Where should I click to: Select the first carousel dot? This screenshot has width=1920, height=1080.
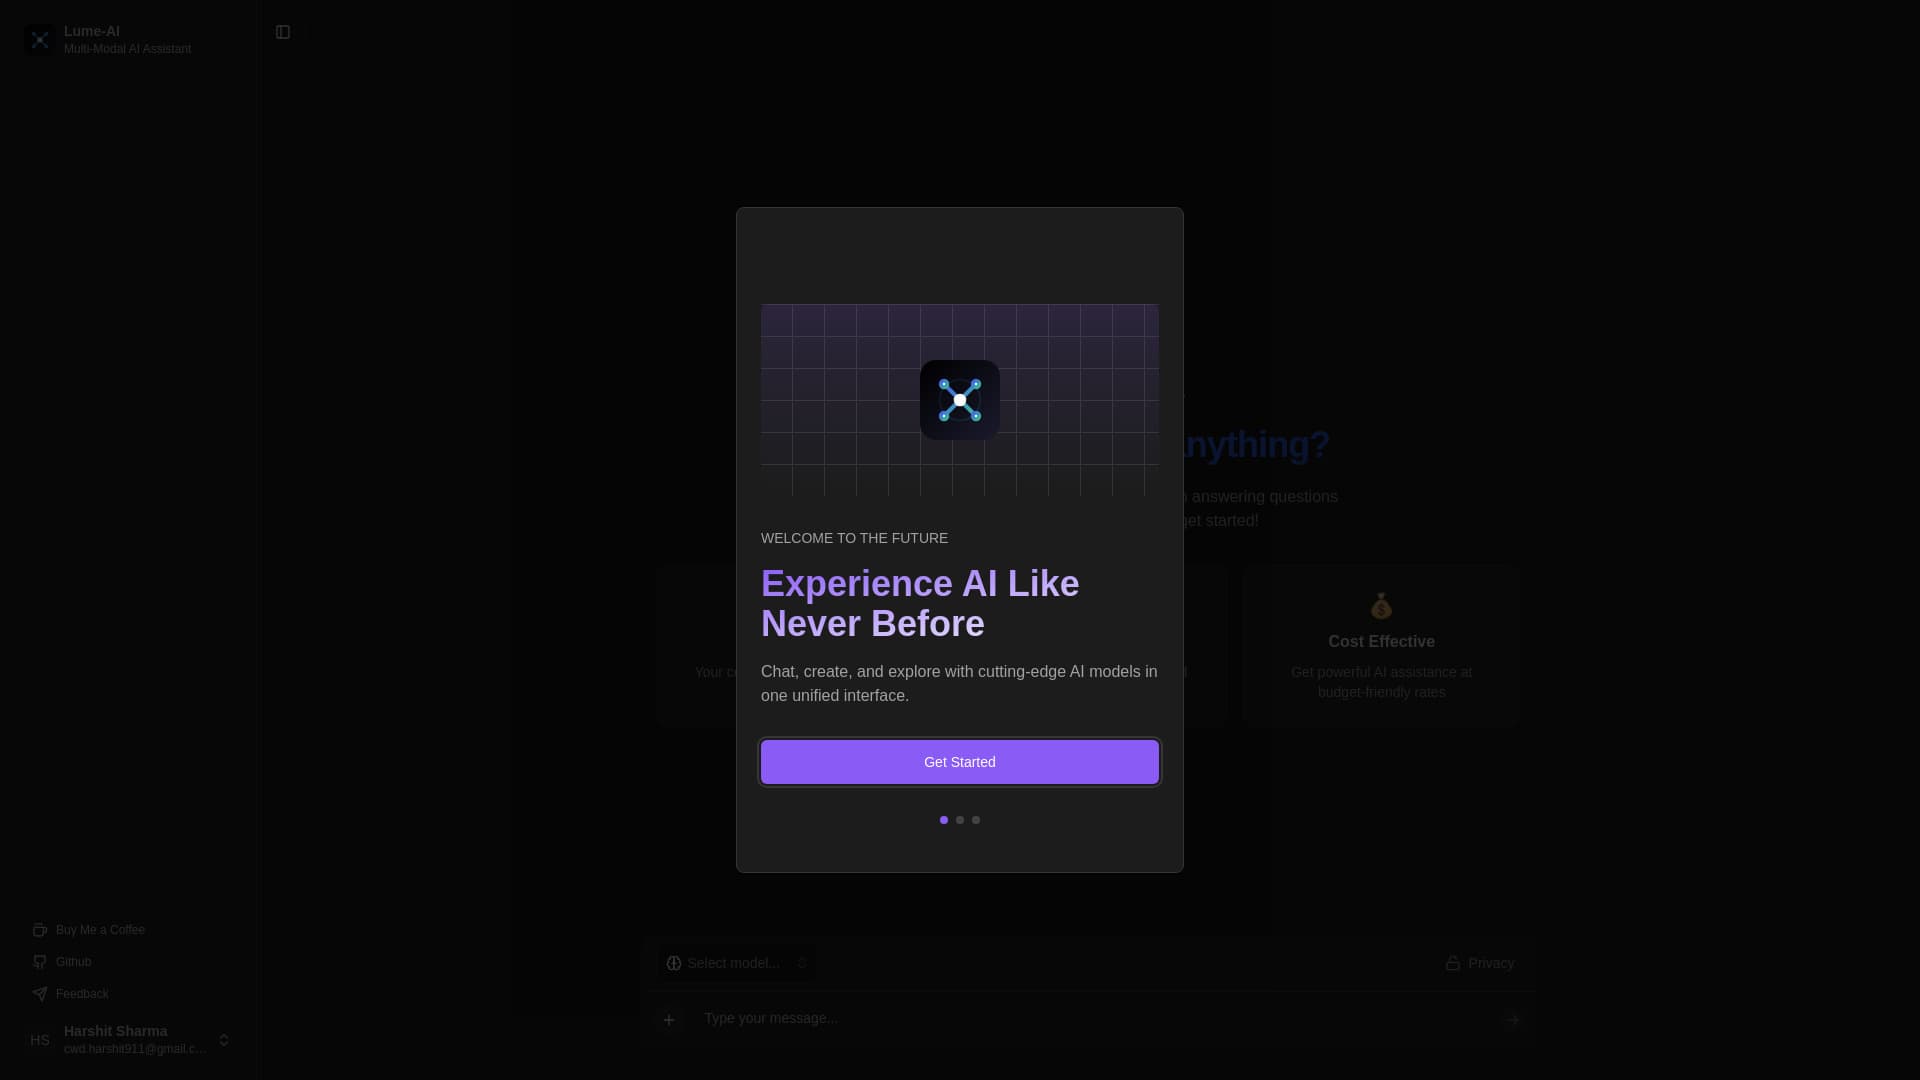[x=944, y=820]
